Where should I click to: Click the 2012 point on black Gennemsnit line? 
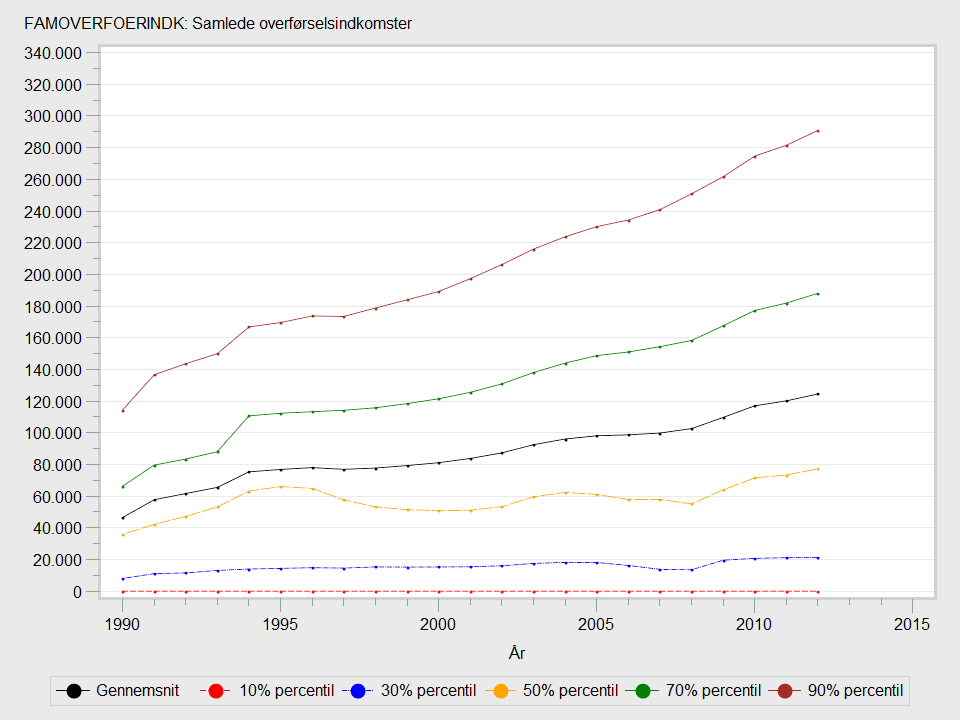pyautogui.click(x=818, y=394)
